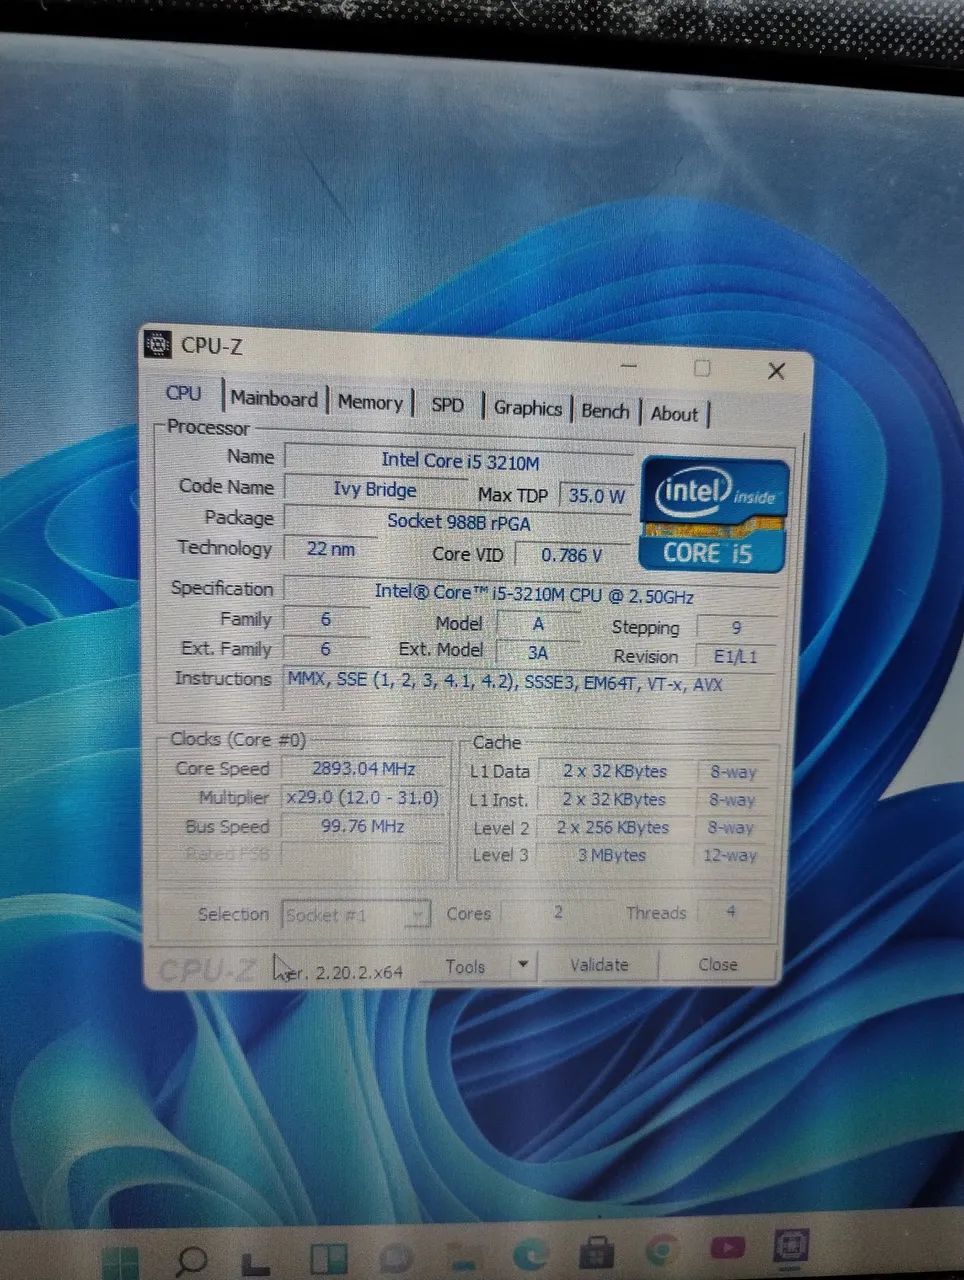
Task: Click the CPU-Z title bar app icon
Action: coord(159,345)
